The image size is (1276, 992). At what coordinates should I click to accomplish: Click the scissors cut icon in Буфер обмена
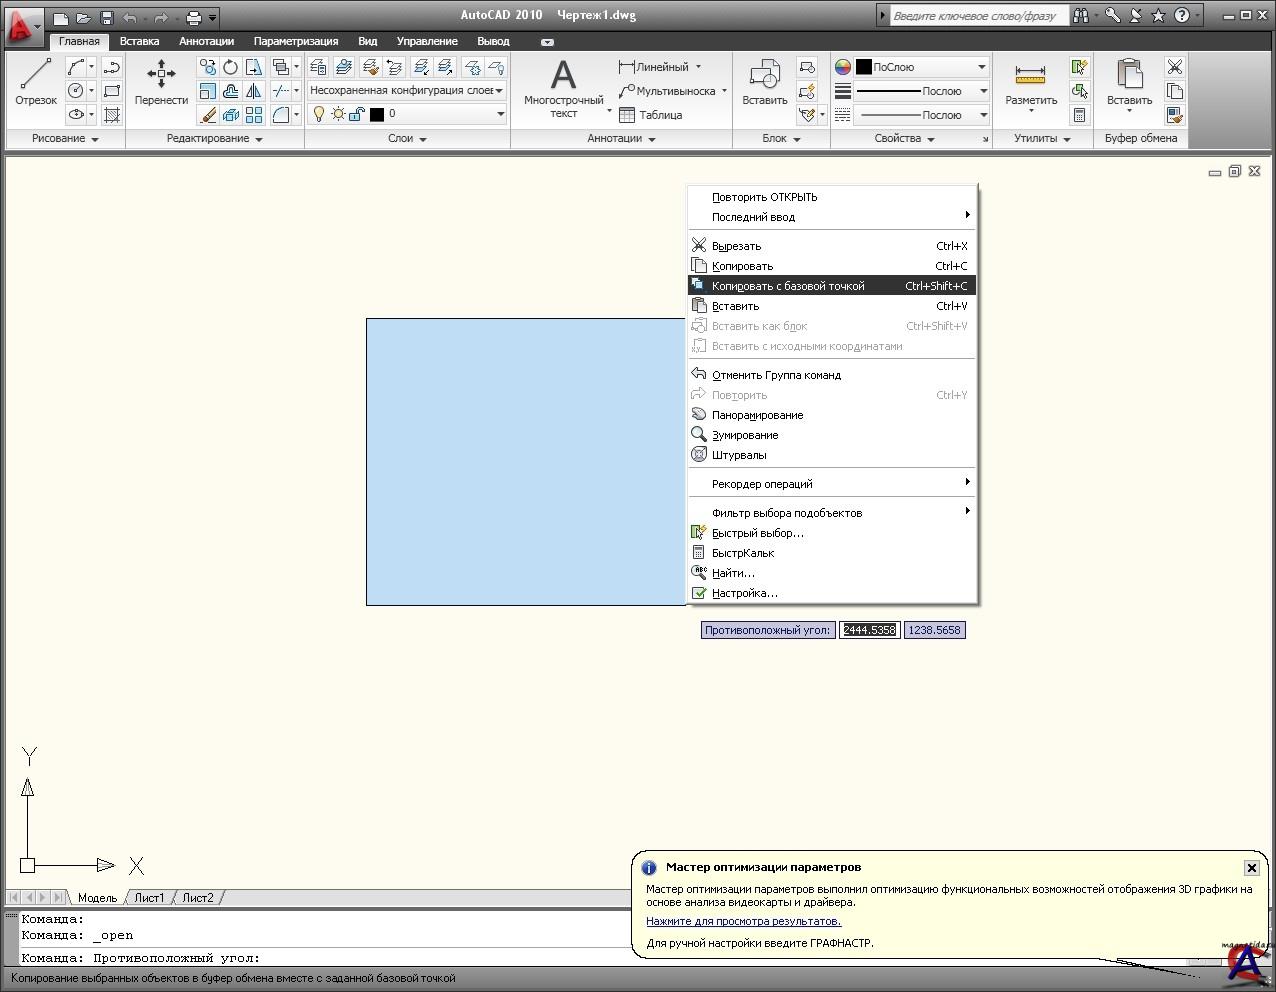1174,67
